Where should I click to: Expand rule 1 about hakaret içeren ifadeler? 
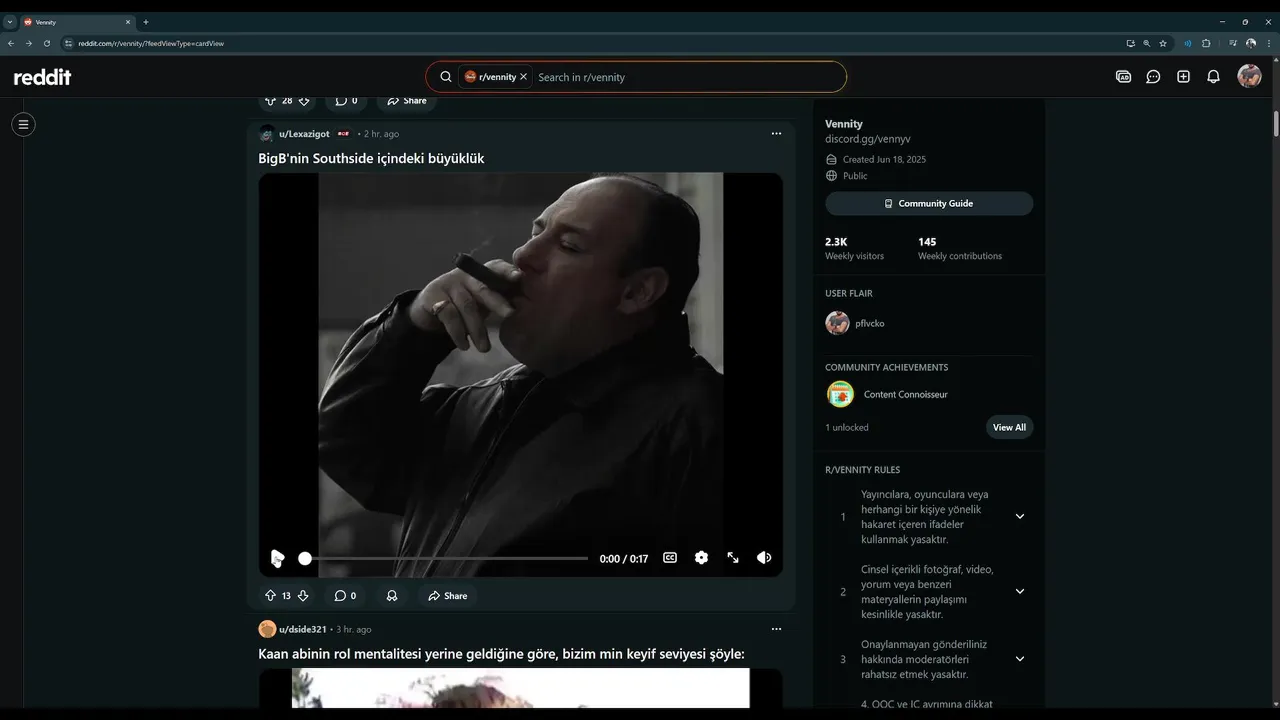click(1020, 516)
